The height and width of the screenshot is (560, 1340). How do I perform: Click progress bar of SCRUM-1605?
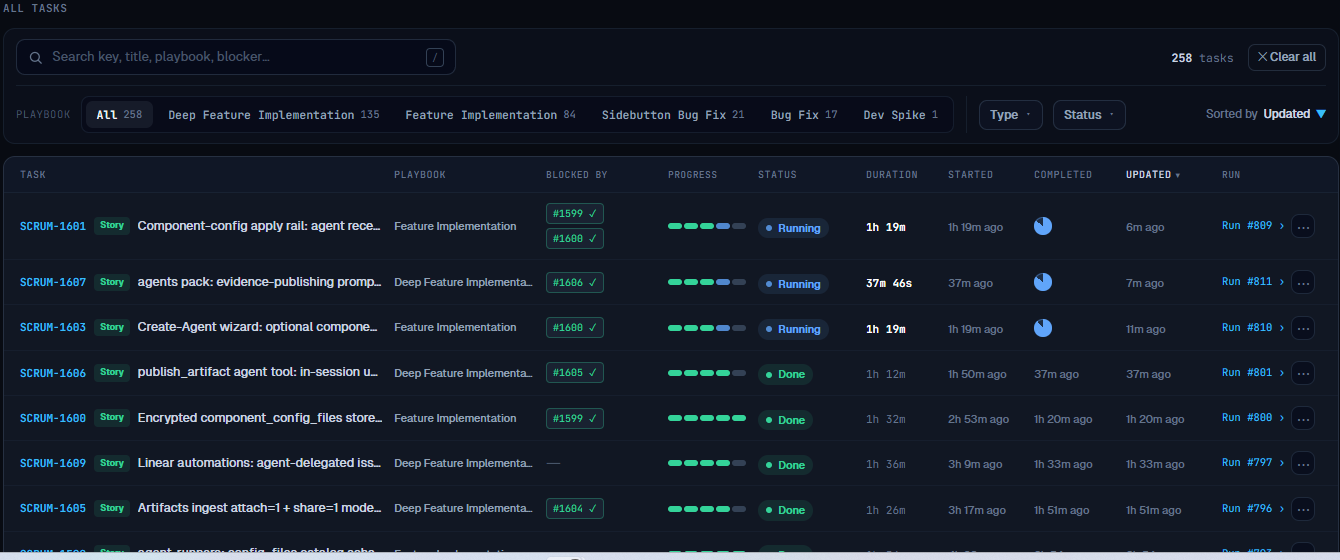pos(707,509)
